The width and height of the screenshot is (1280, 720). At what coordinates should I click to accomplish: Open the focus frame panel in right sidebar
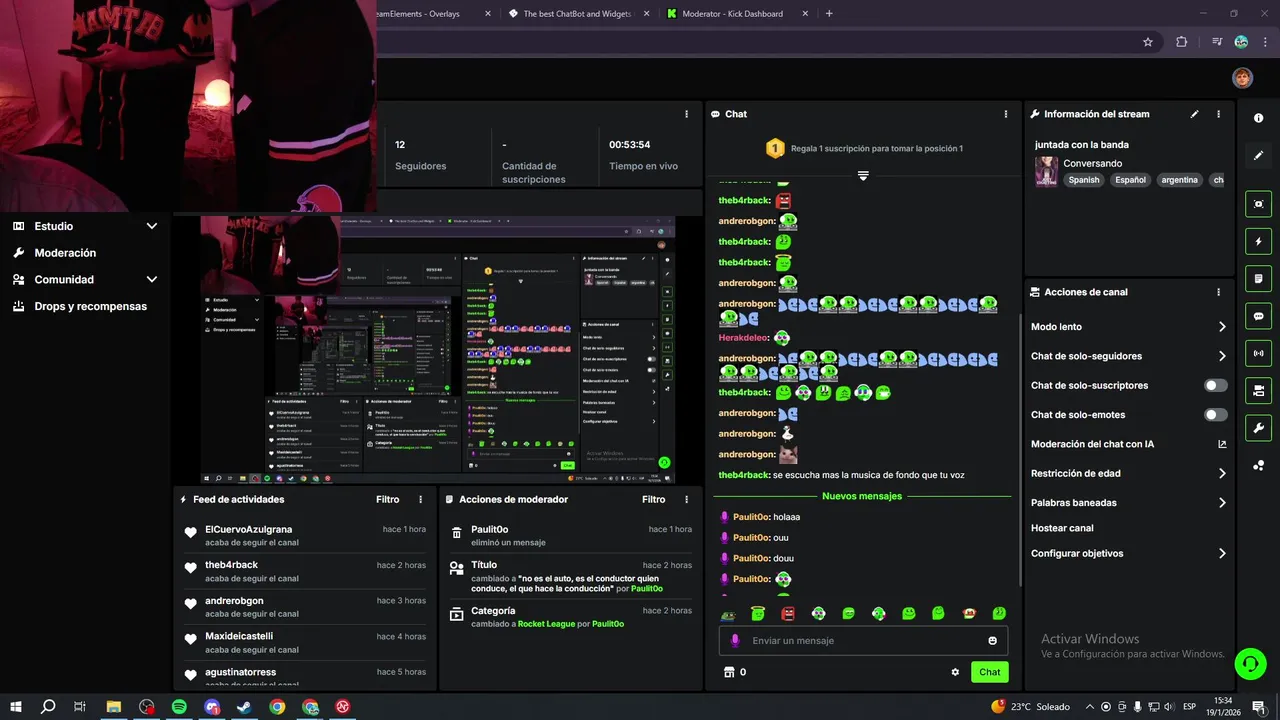click(x=1258, y=204)
